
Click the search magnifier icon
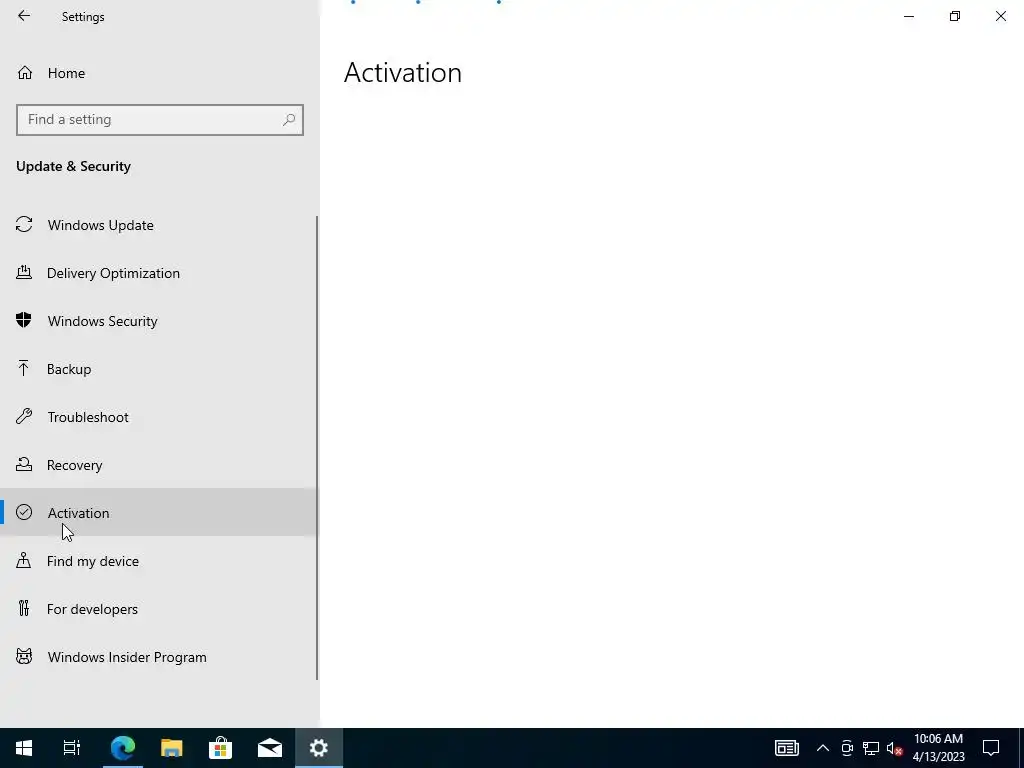coord(289,120)
